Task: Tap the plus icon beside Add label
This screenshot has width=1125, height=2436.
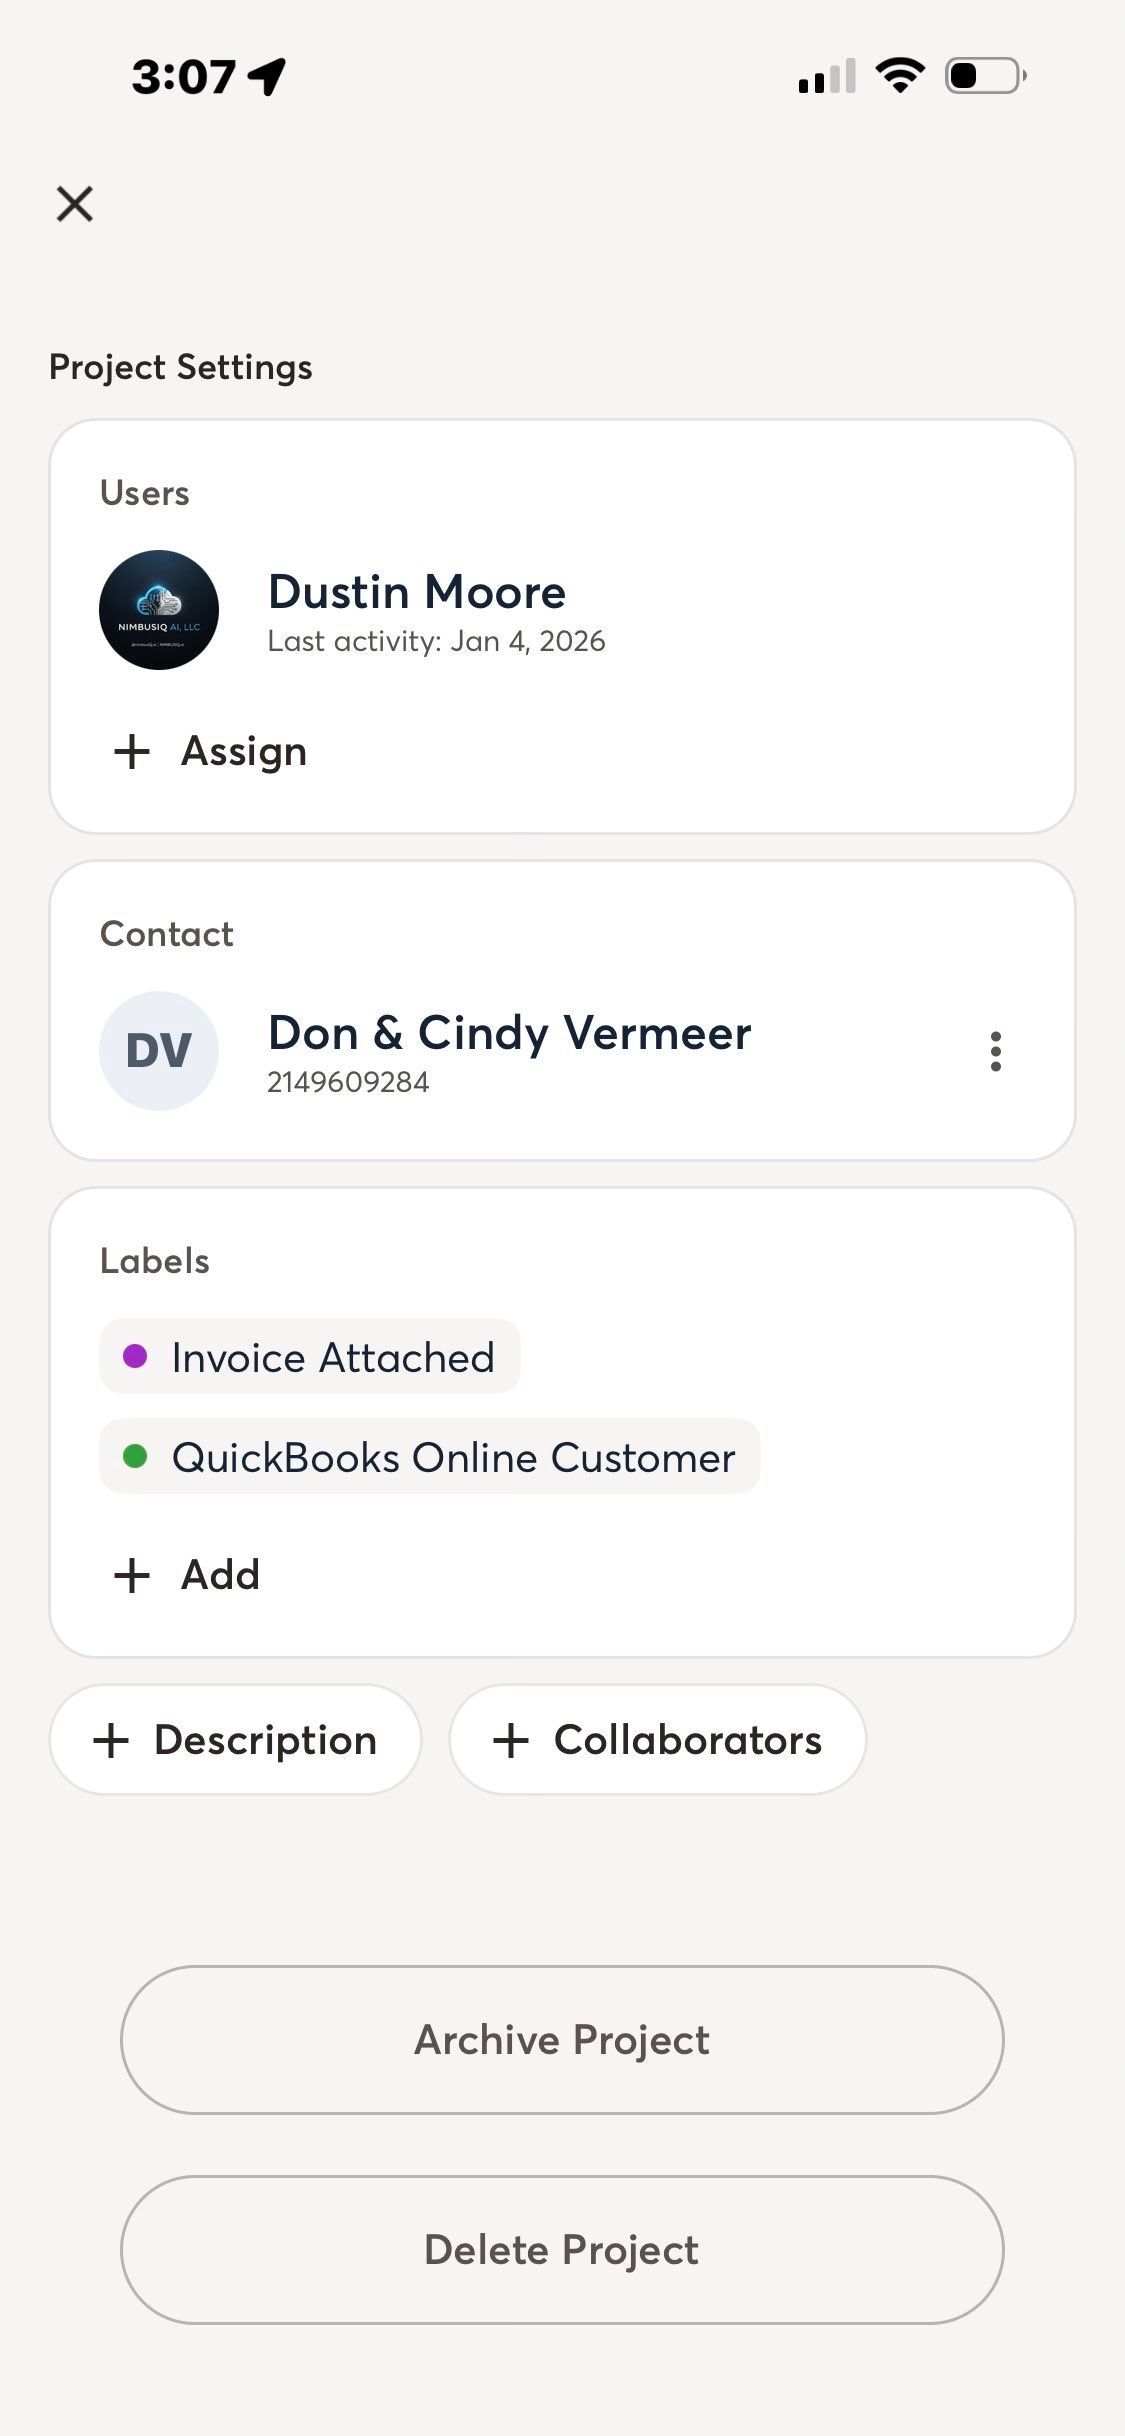Action: (132, 1576)
